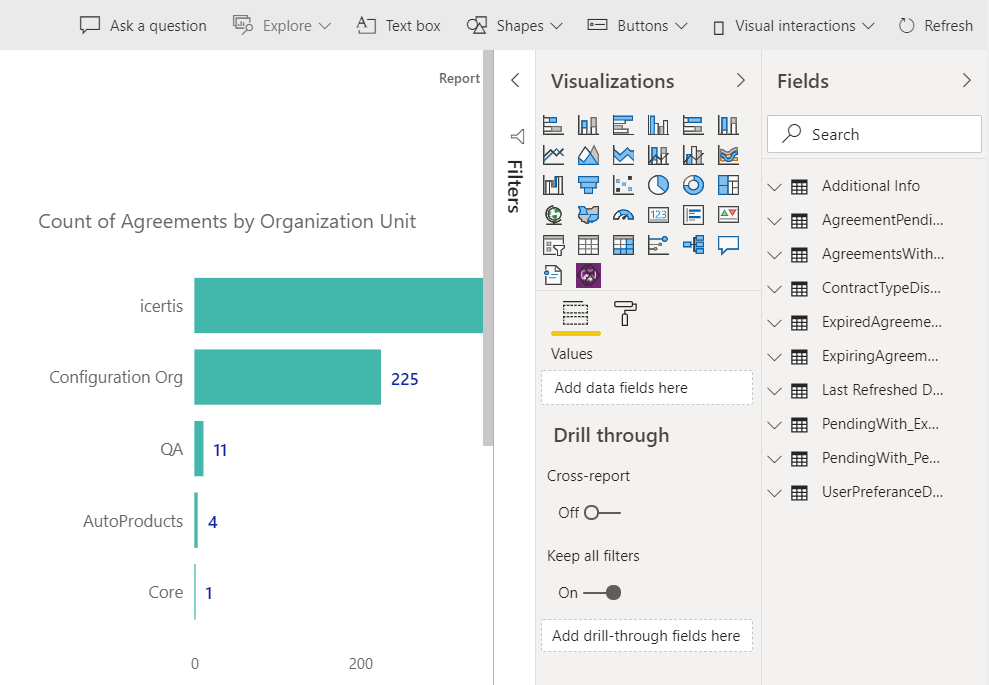Turn on Cross-report drill through
This screenshot has height=685, width=989.
[602, 513]
